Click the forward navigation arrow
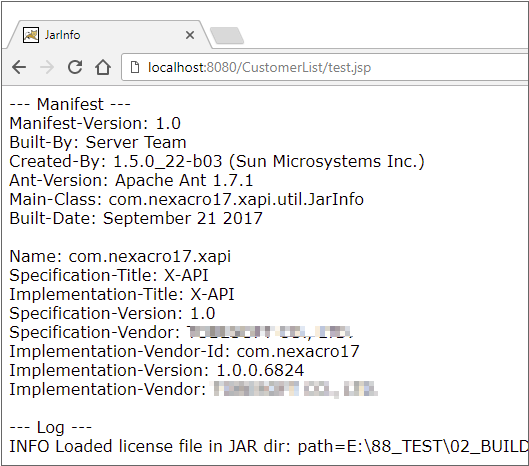Viewport: 529px width, 466px height. coord(47,67)
